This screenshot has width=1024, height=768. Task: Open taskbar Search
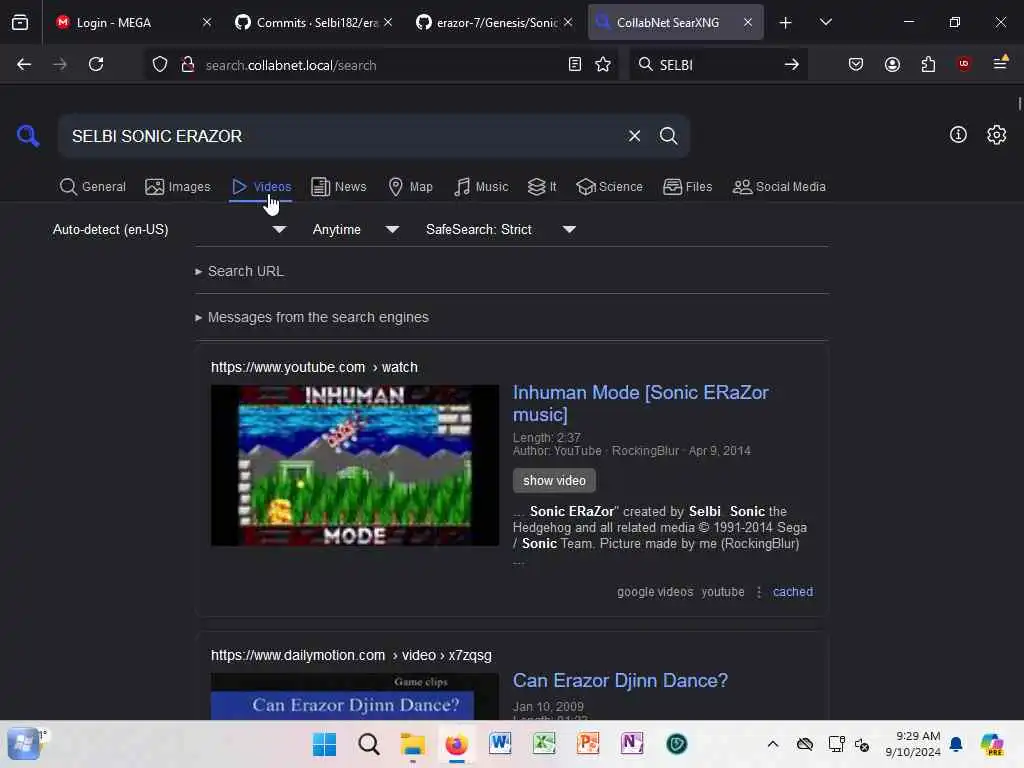point(368,744)
